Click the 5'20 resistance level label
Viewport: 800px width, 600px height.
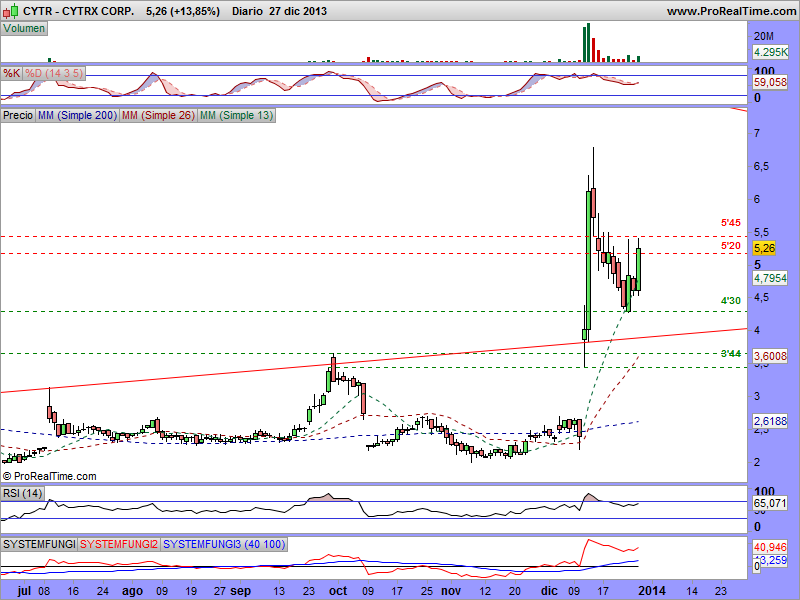point(731,246)
